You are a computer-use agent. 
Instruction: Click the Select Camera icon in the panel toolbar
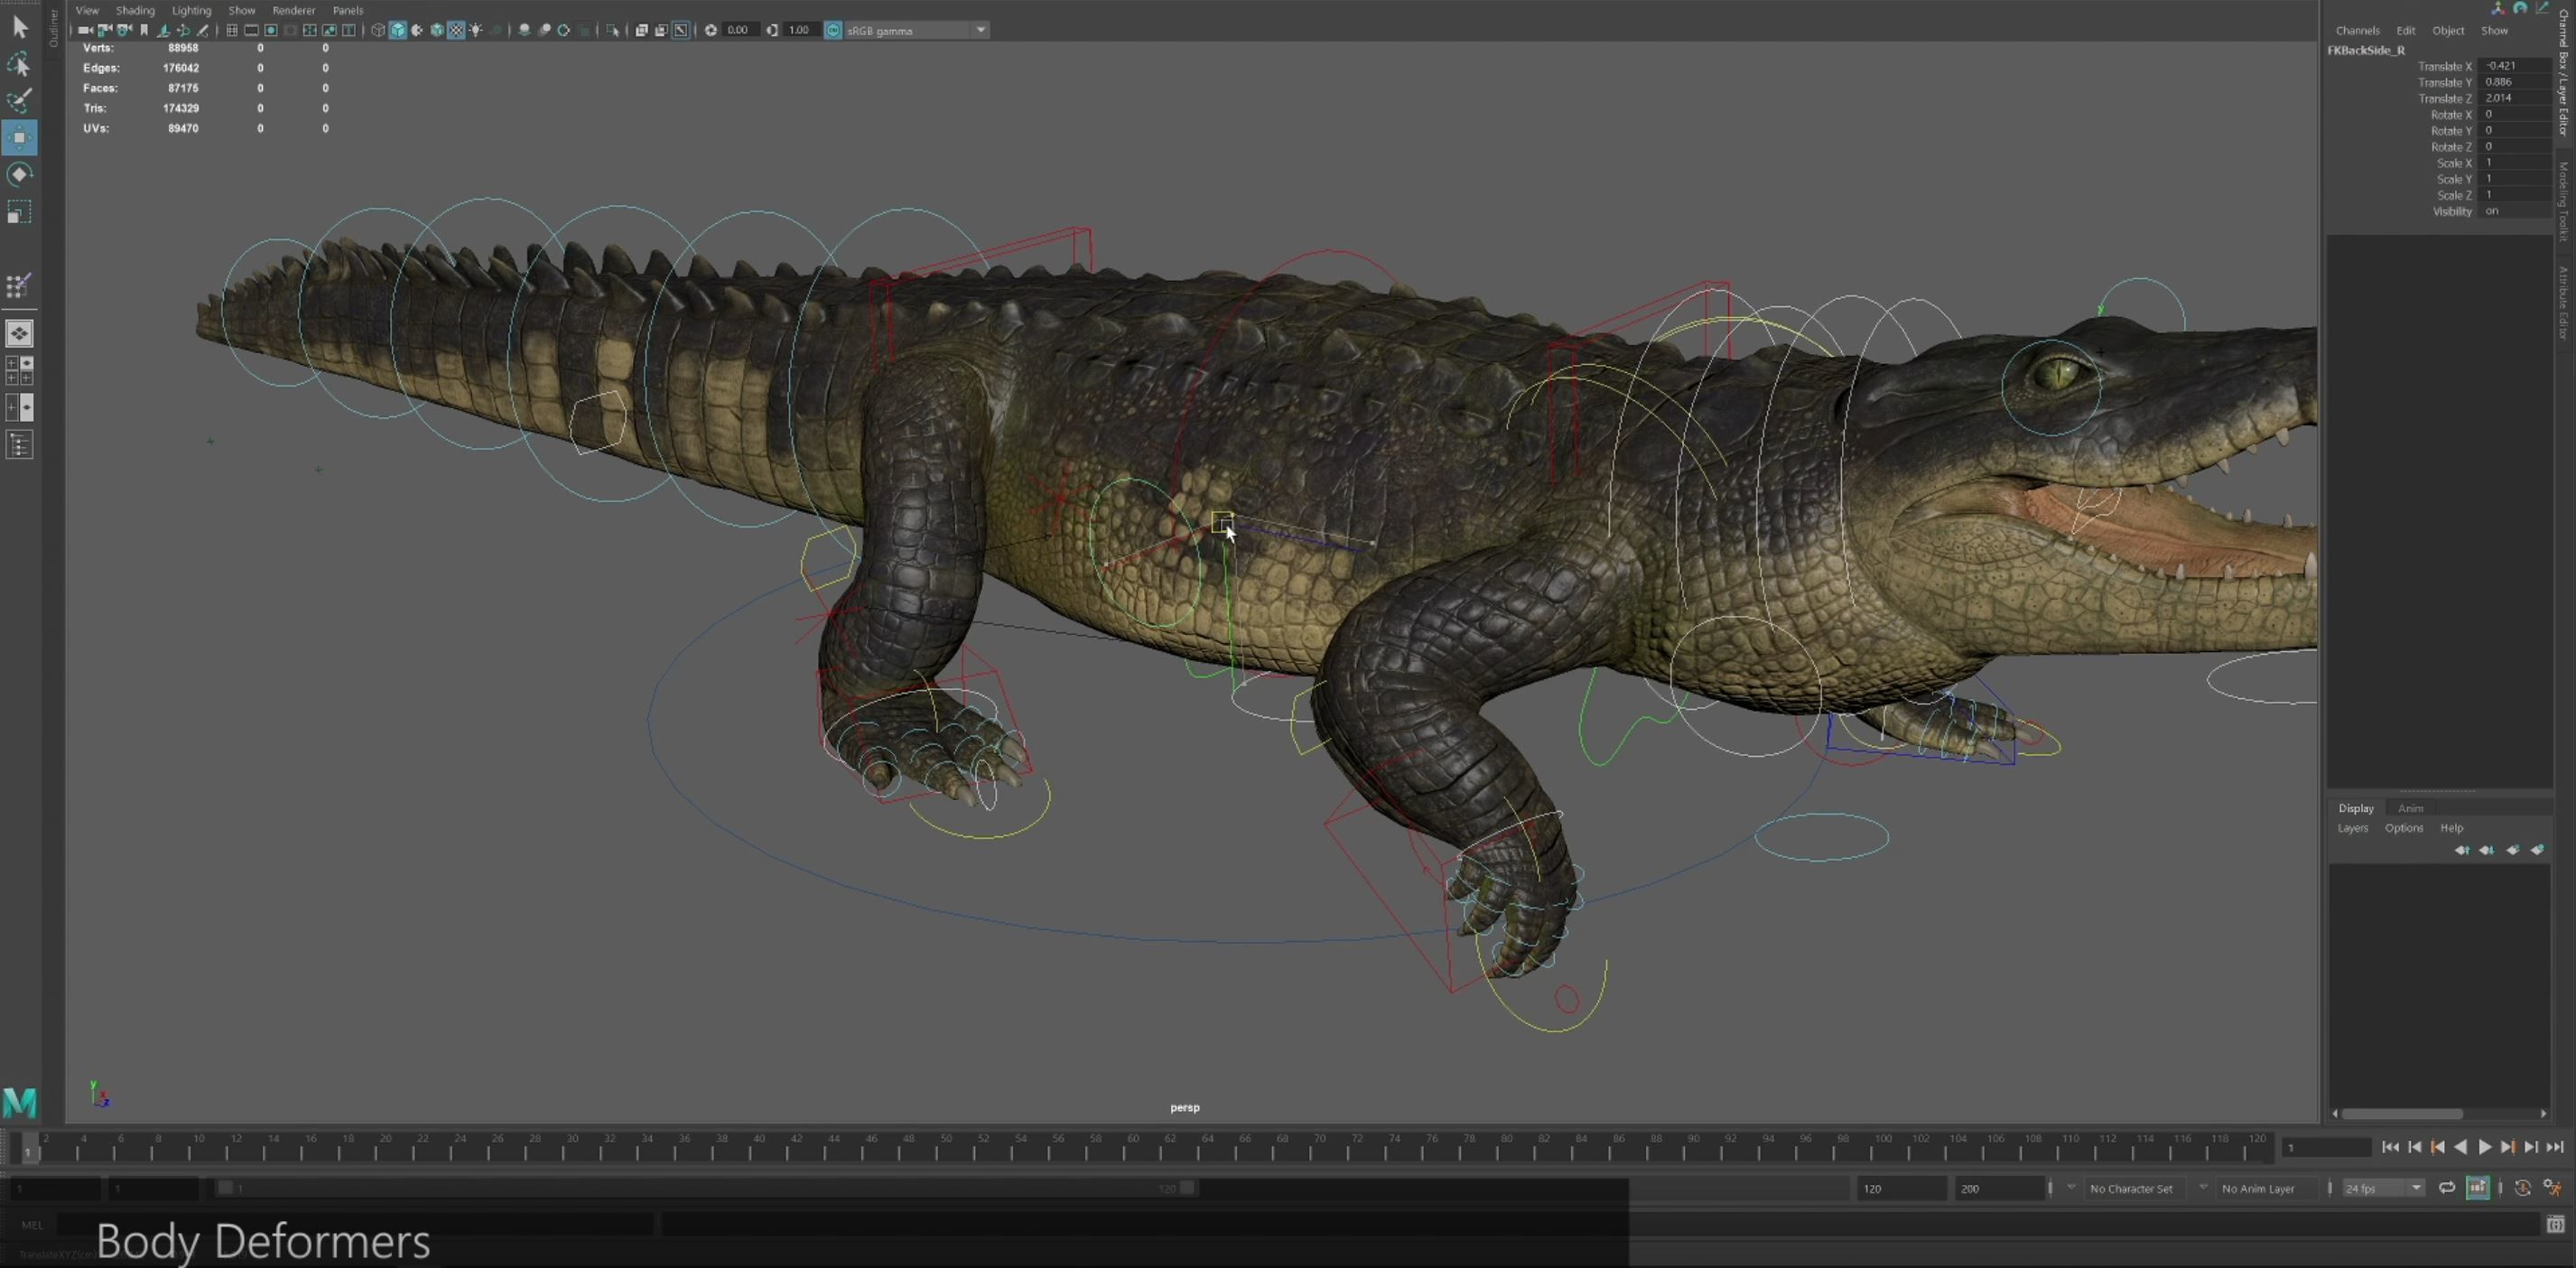86,30
